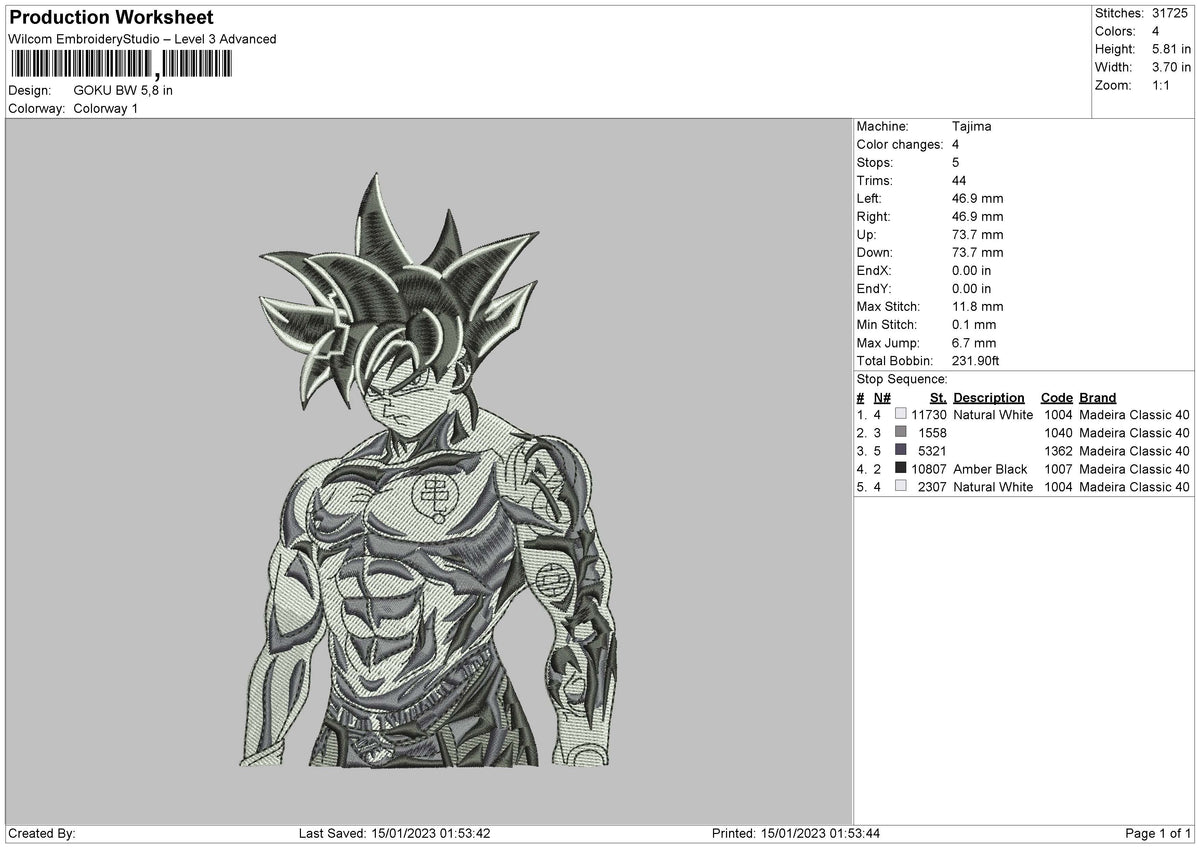Click the Machine value 'Tajima'

pos(972,126)
